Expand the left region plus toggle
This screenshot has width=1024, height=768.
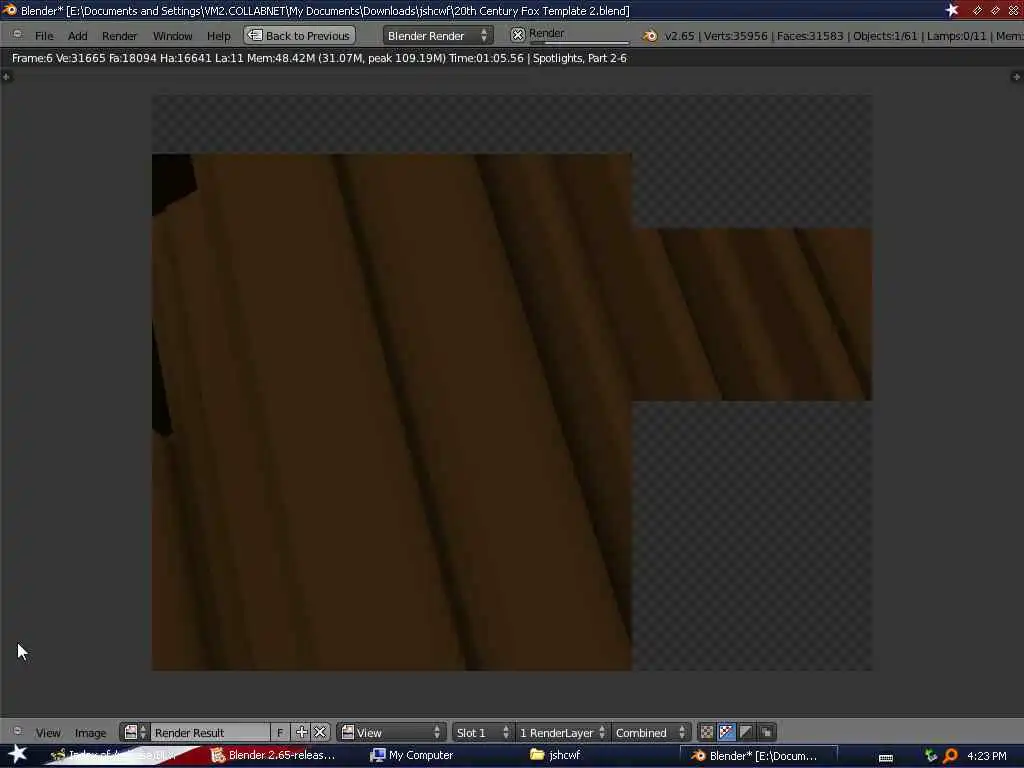pos(7,76)
